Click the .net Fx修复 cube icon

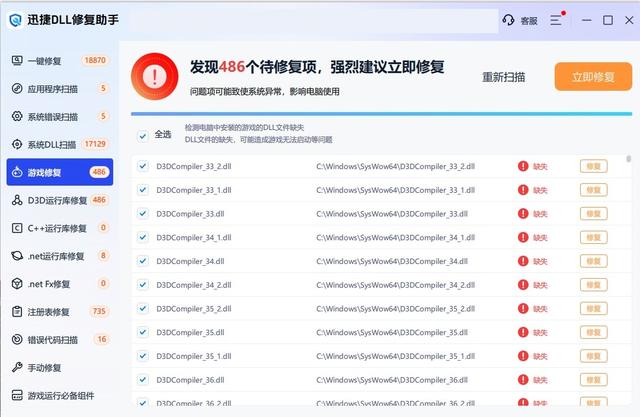17,284
